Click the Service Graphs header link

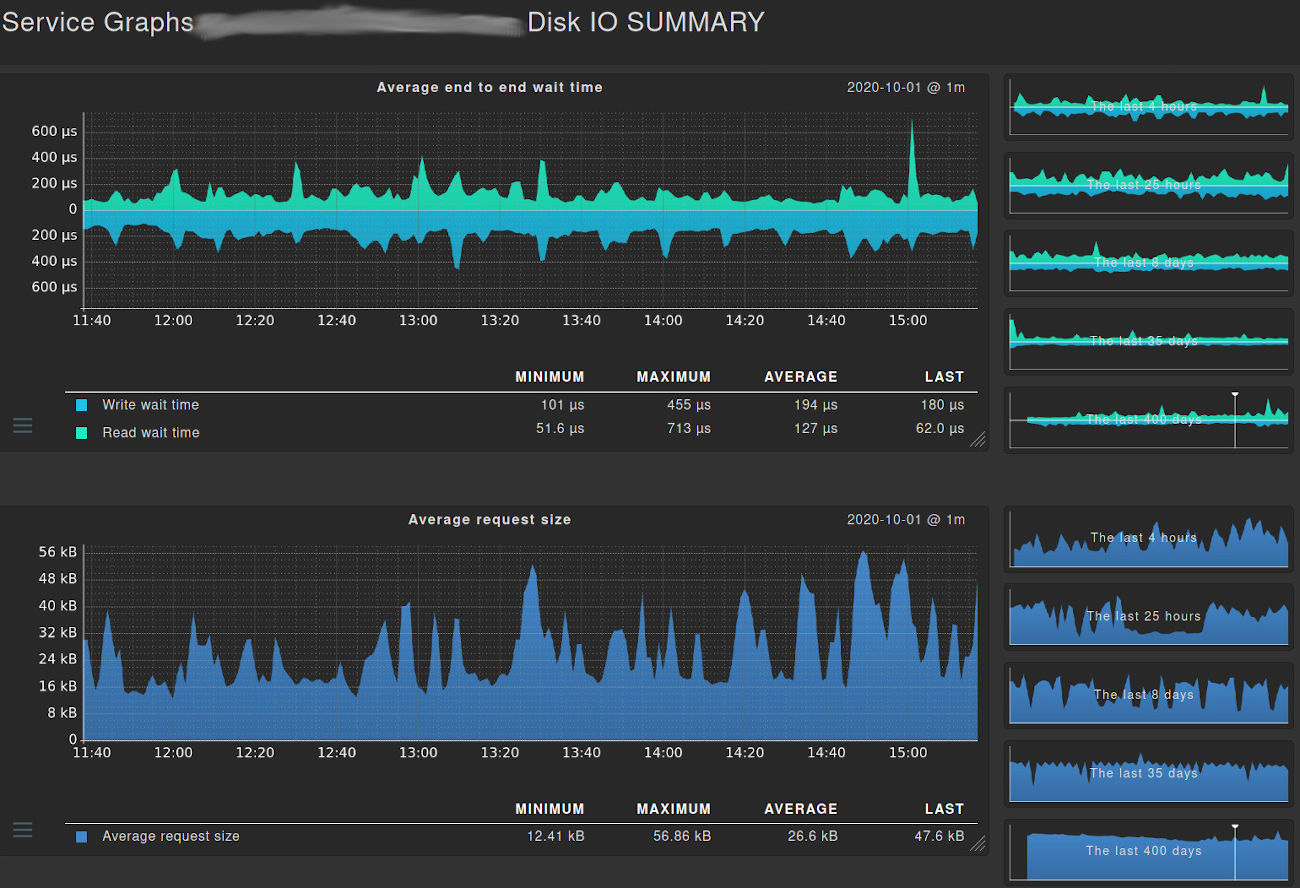click(97, 22)
